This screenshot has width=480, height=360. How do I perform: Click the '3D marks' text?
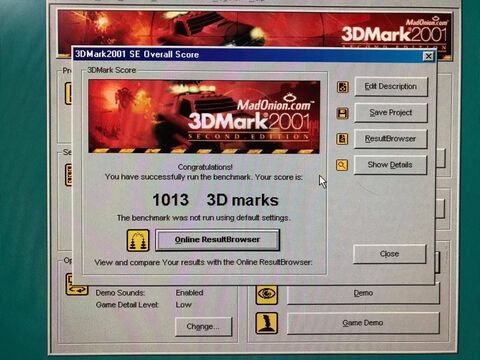pos(242,200)
